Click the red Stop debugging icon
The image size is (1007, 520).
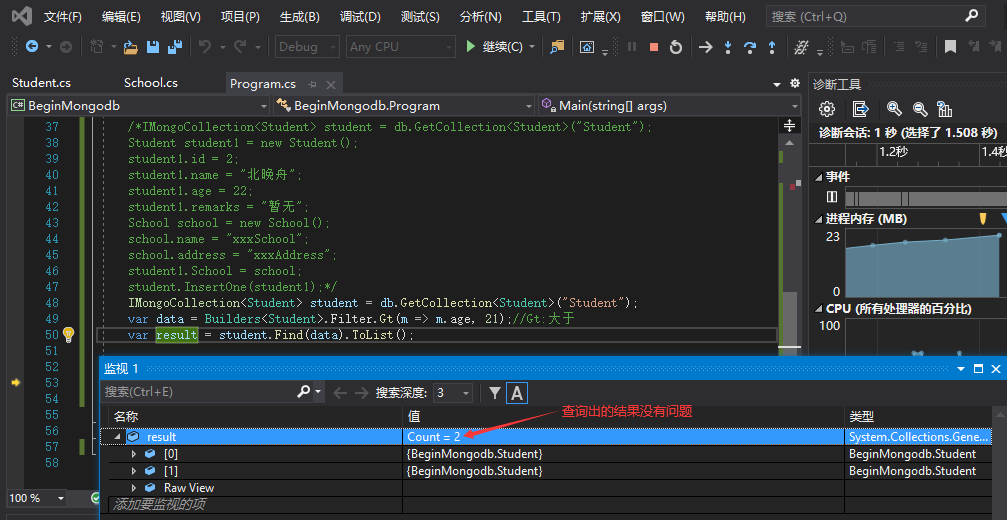tap(654, 47)
